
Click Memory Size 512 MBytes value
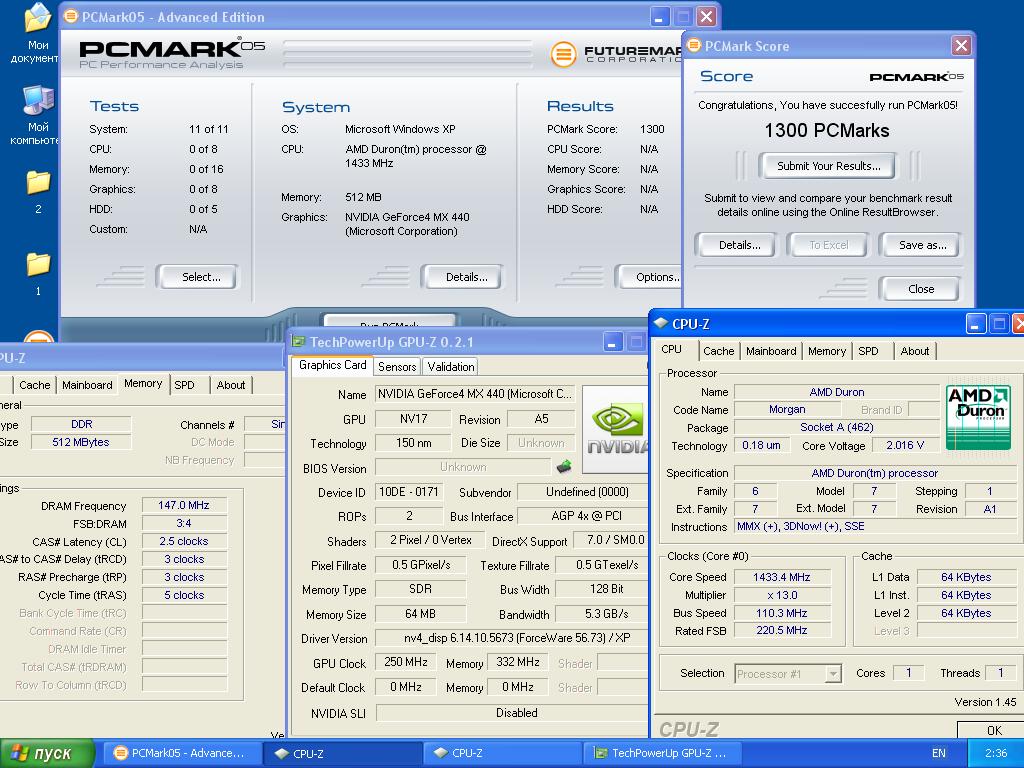pos(81,442)
